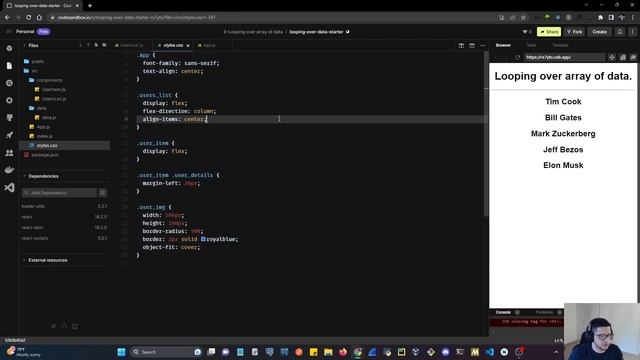Open Firefox in taskbar
The width and height of the screenshot is (640, 360).
(x=343, y=352)
